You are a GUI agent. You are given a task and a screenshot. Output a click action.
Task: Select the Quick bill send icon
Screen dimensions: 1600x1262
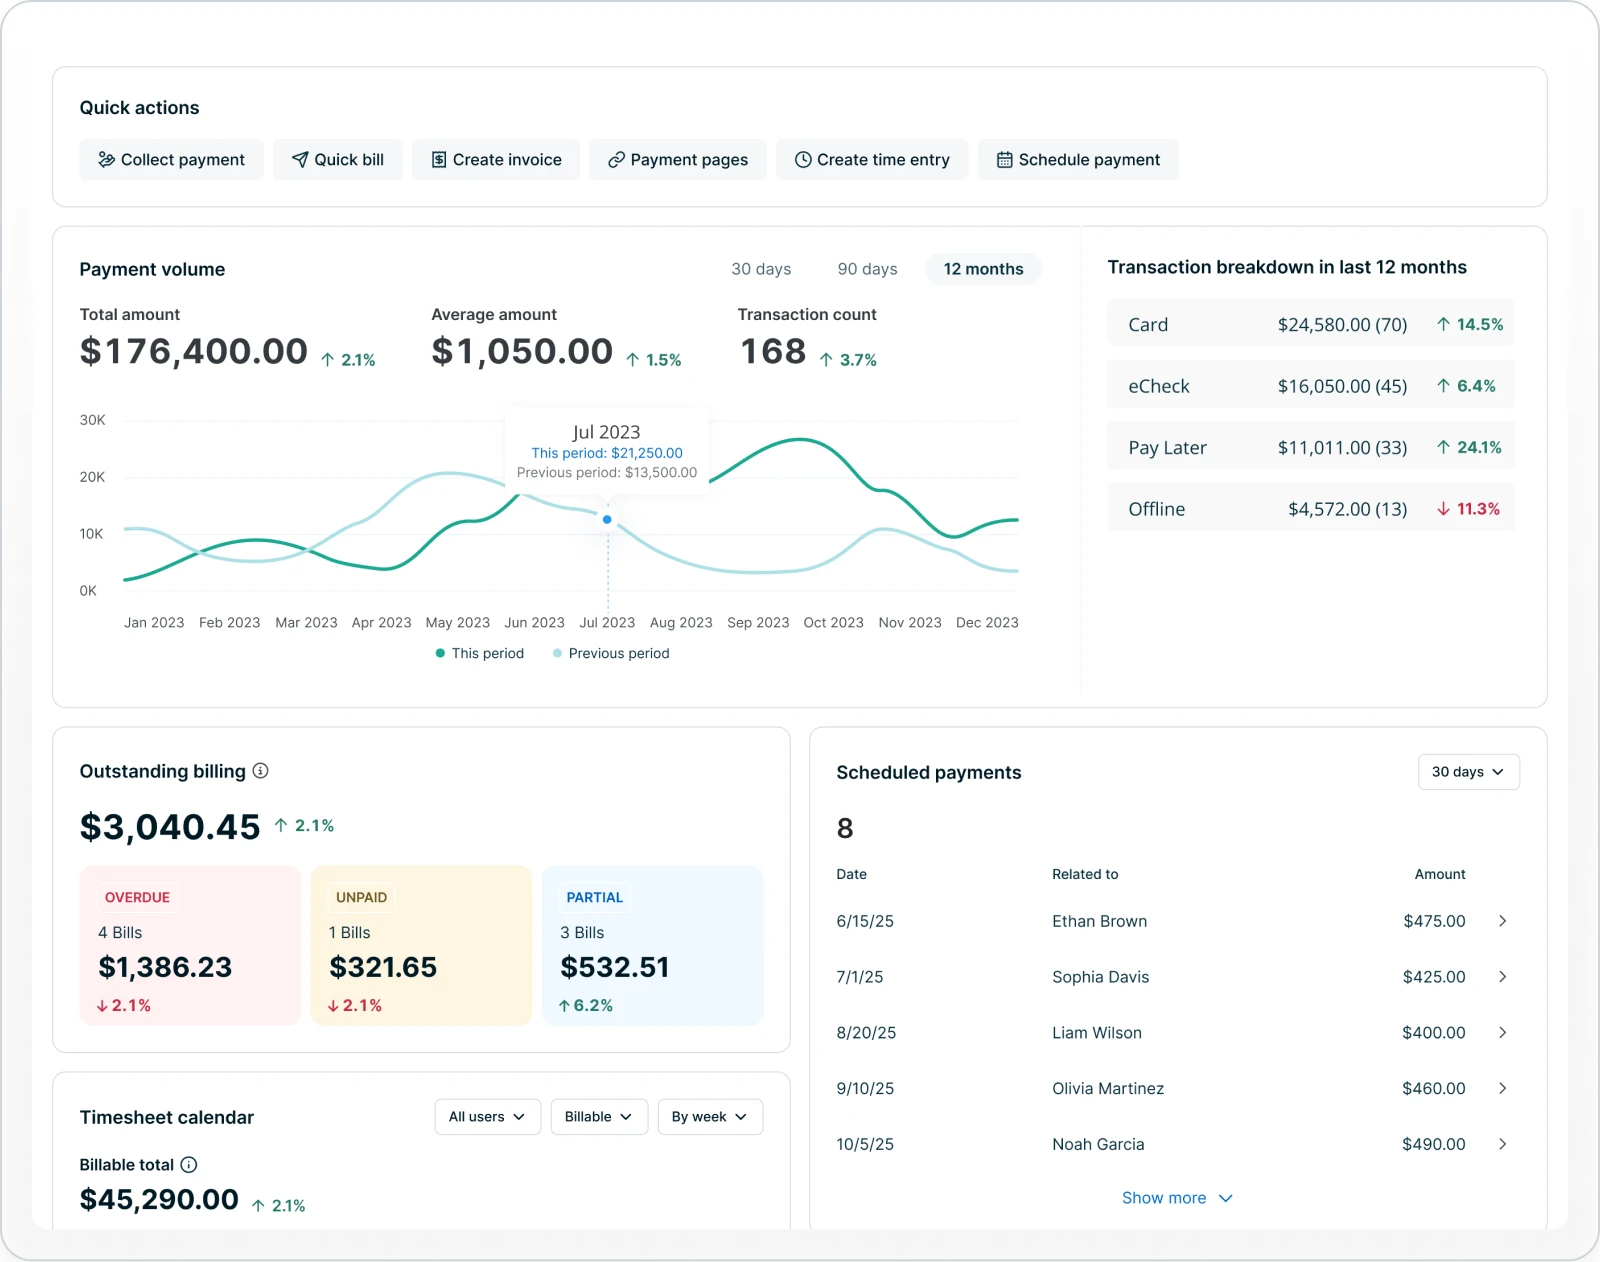pyautogui.click(x=299, y=159)
